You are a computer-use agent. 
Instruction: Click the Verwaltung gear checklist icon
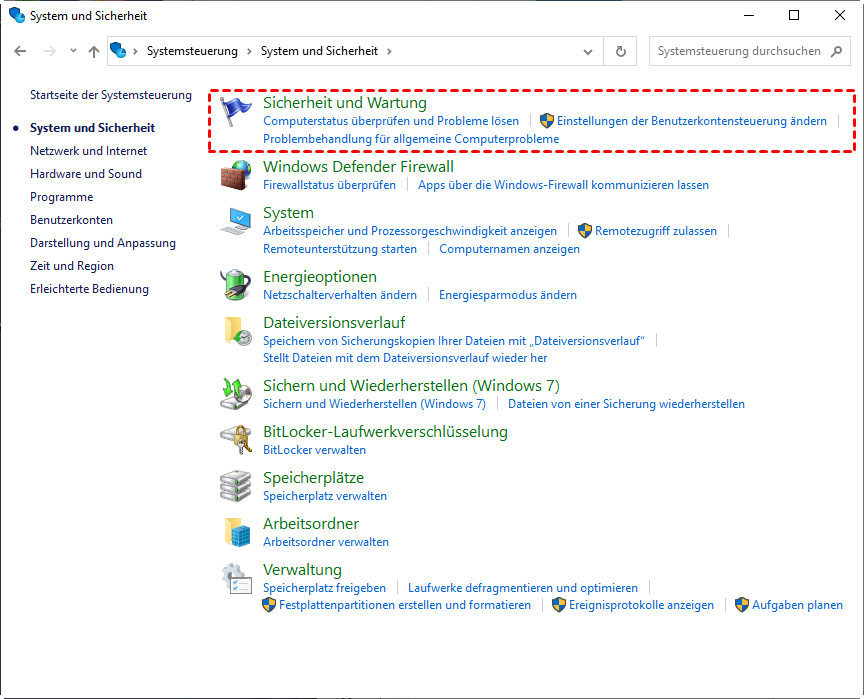tap(237, 578)
